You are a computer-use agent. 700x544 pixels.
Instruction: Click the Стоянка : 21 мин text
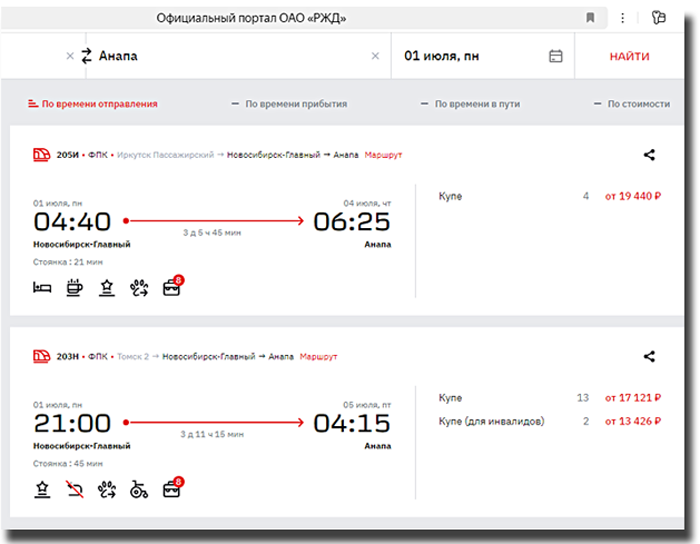click(x=68, y=262)
